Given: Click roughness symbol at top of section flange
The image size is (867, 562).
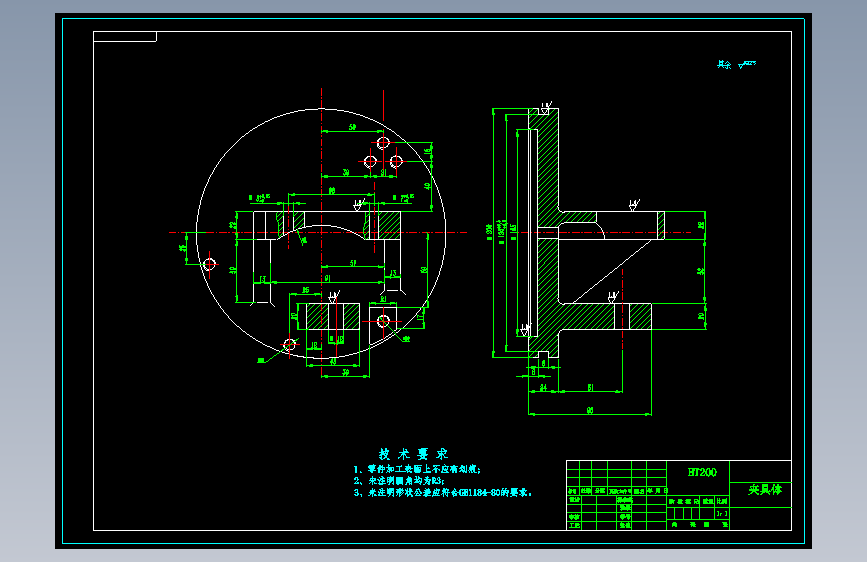Looking at the screenshot, I should (x=546, y=107).
